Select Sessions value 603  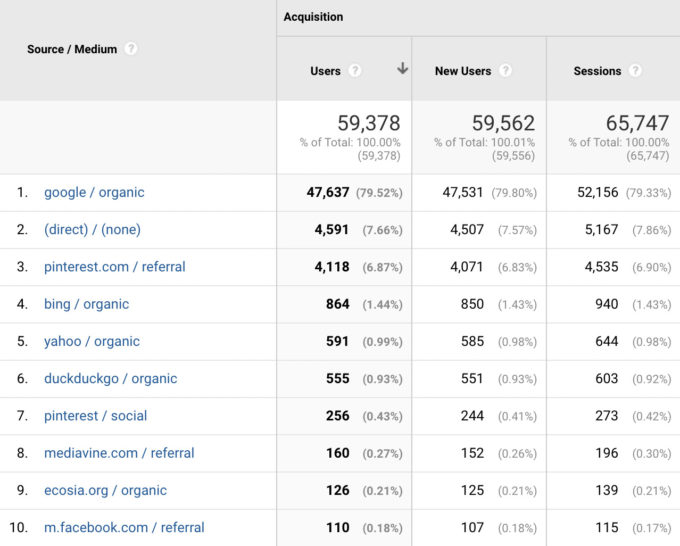tap(607, 379)
